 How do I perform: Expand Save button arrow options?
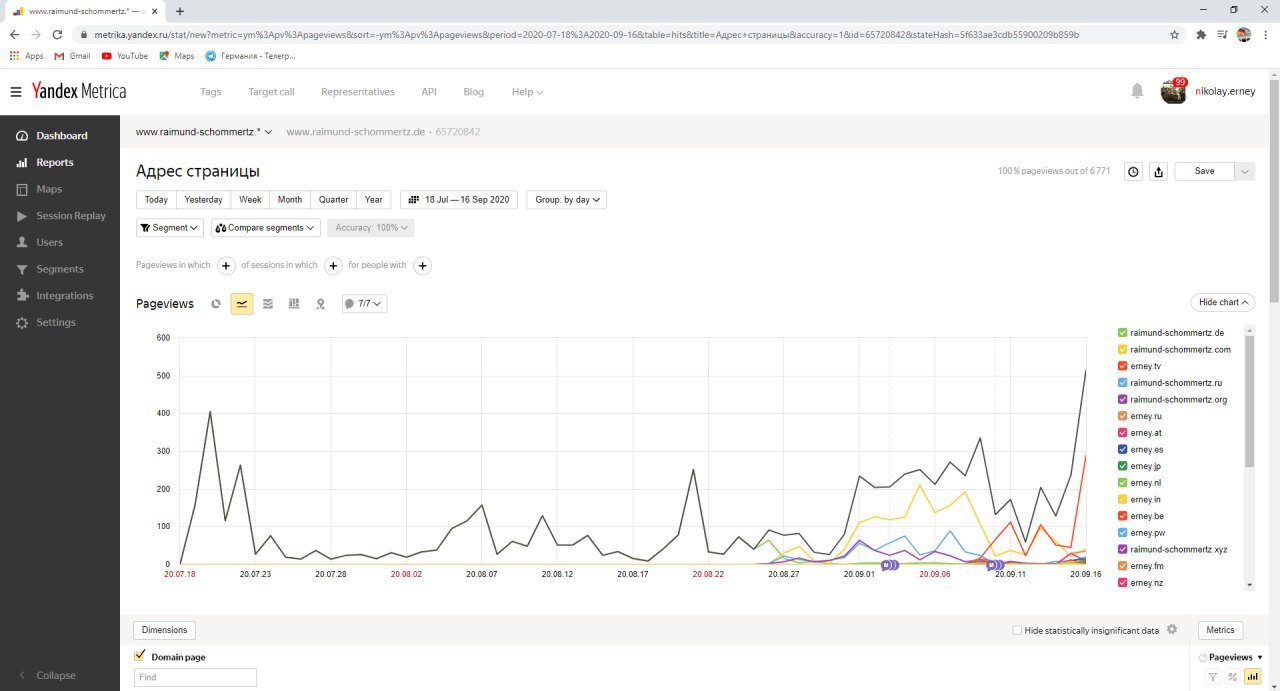pyautogui.click(x=1245, y=171)
